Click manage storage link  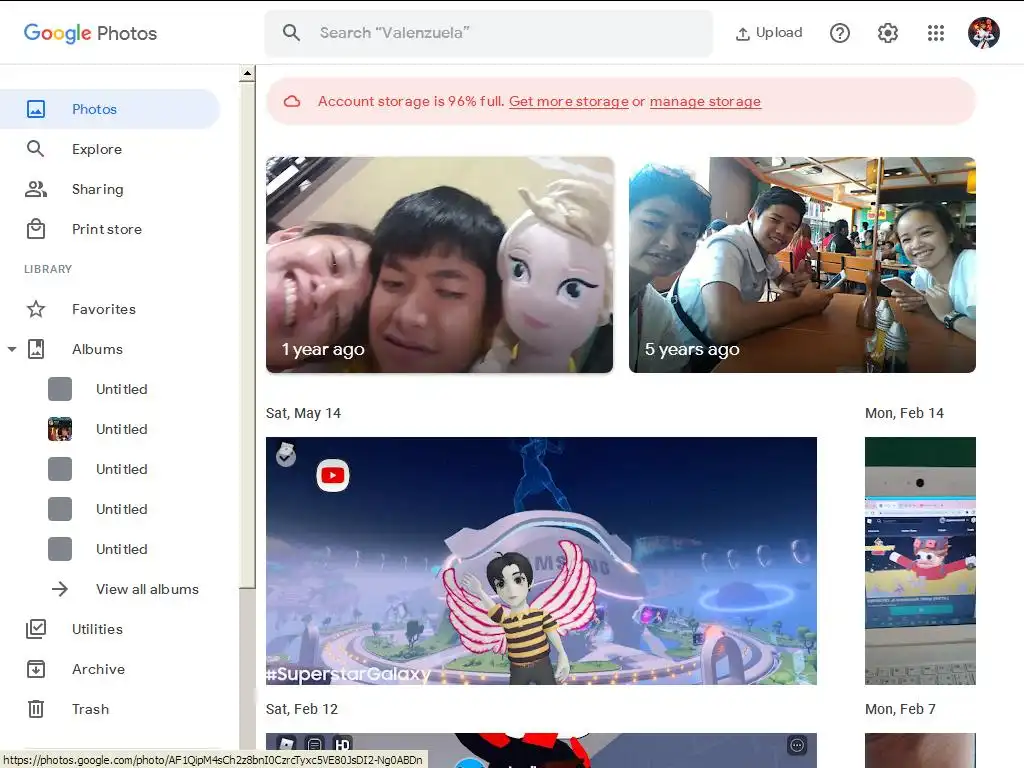[705, 101]
